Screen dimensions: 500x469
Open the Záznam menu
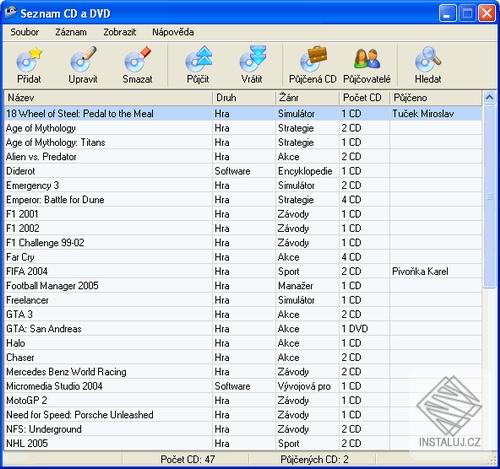pos(71,32)
